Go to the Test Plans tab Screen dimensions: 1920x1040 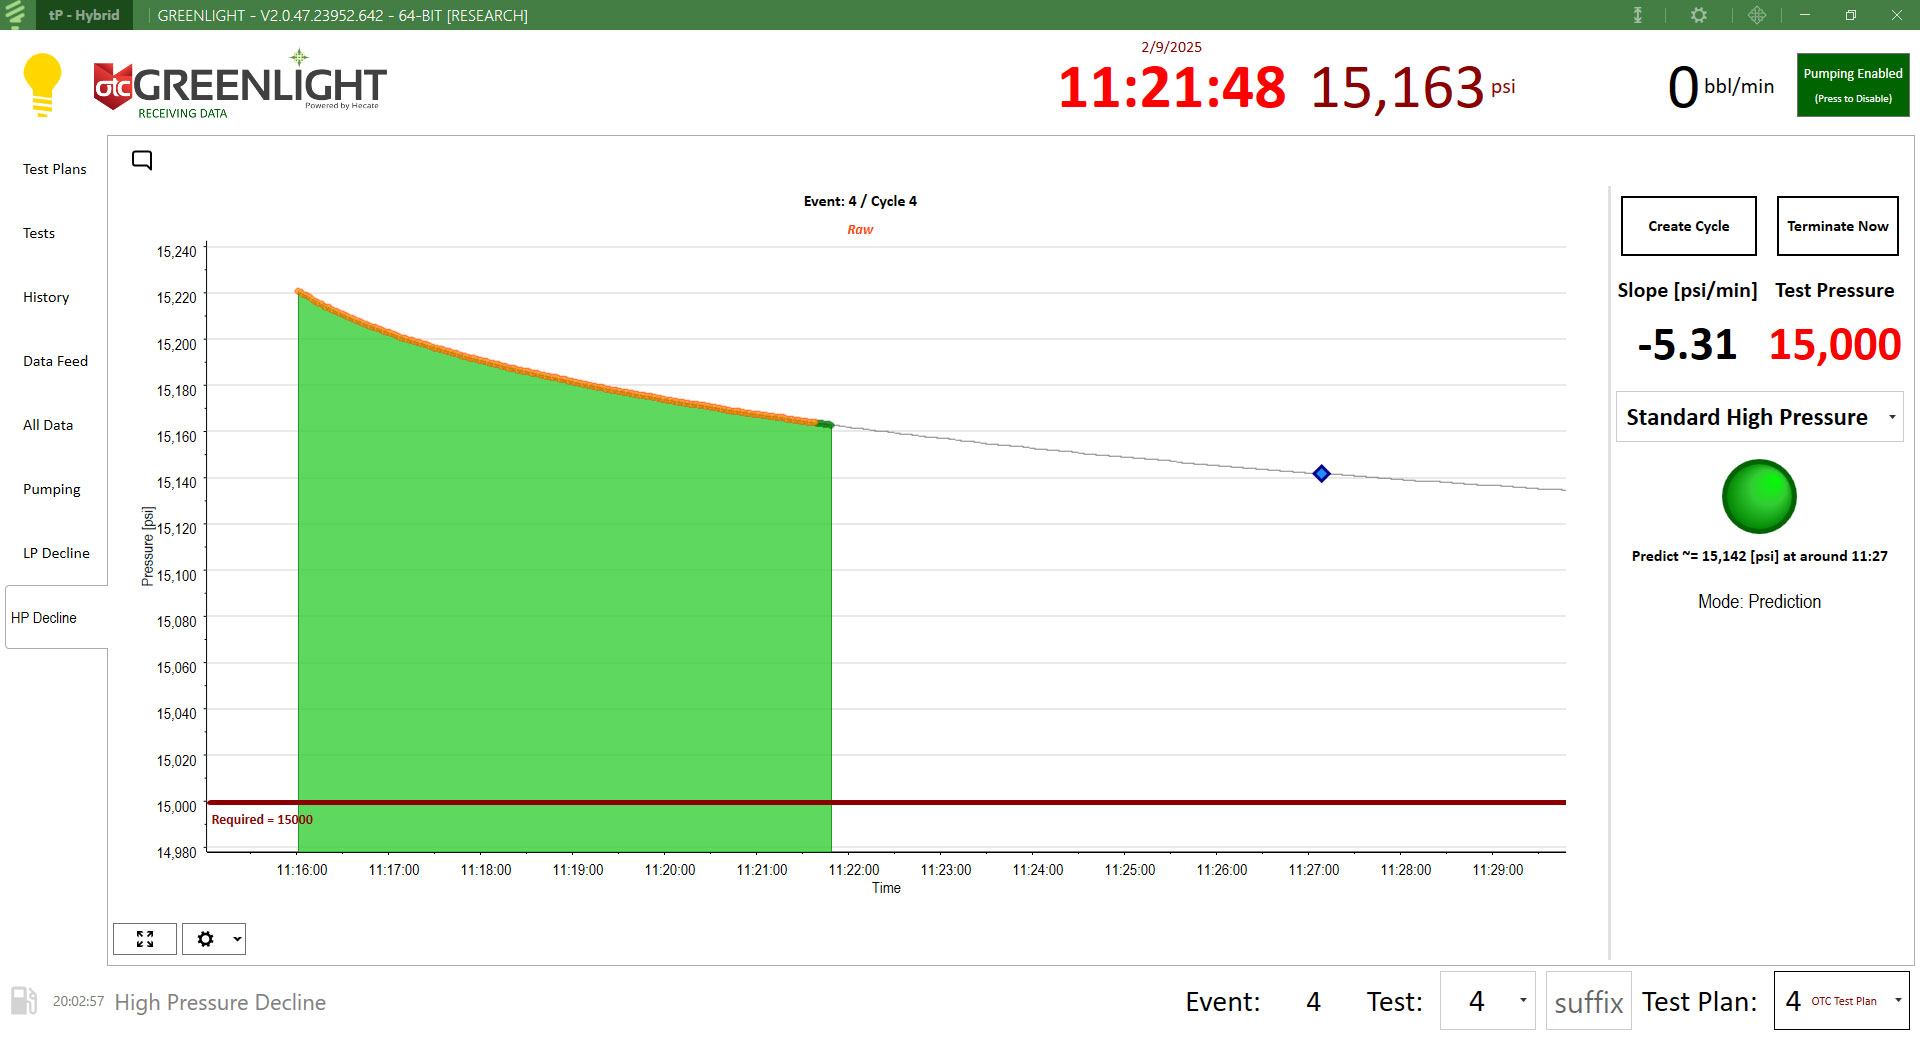tap(55, 169)
